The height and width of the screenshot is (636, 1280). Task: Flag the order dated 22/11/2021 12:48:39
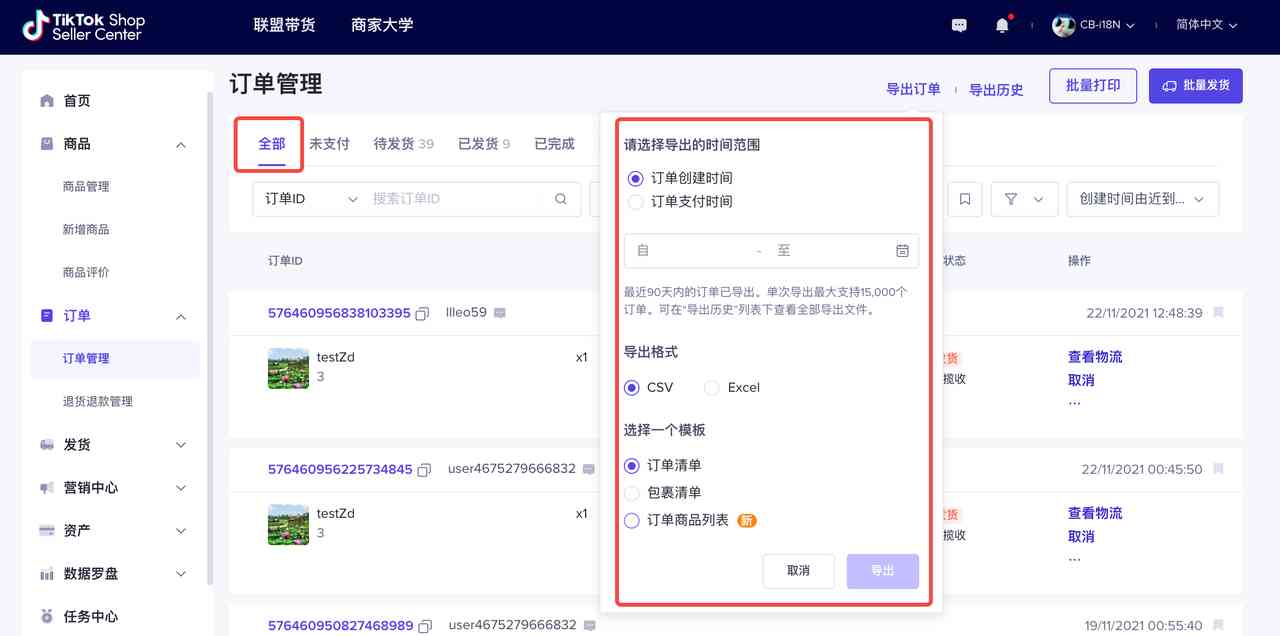click(1218, 313)
